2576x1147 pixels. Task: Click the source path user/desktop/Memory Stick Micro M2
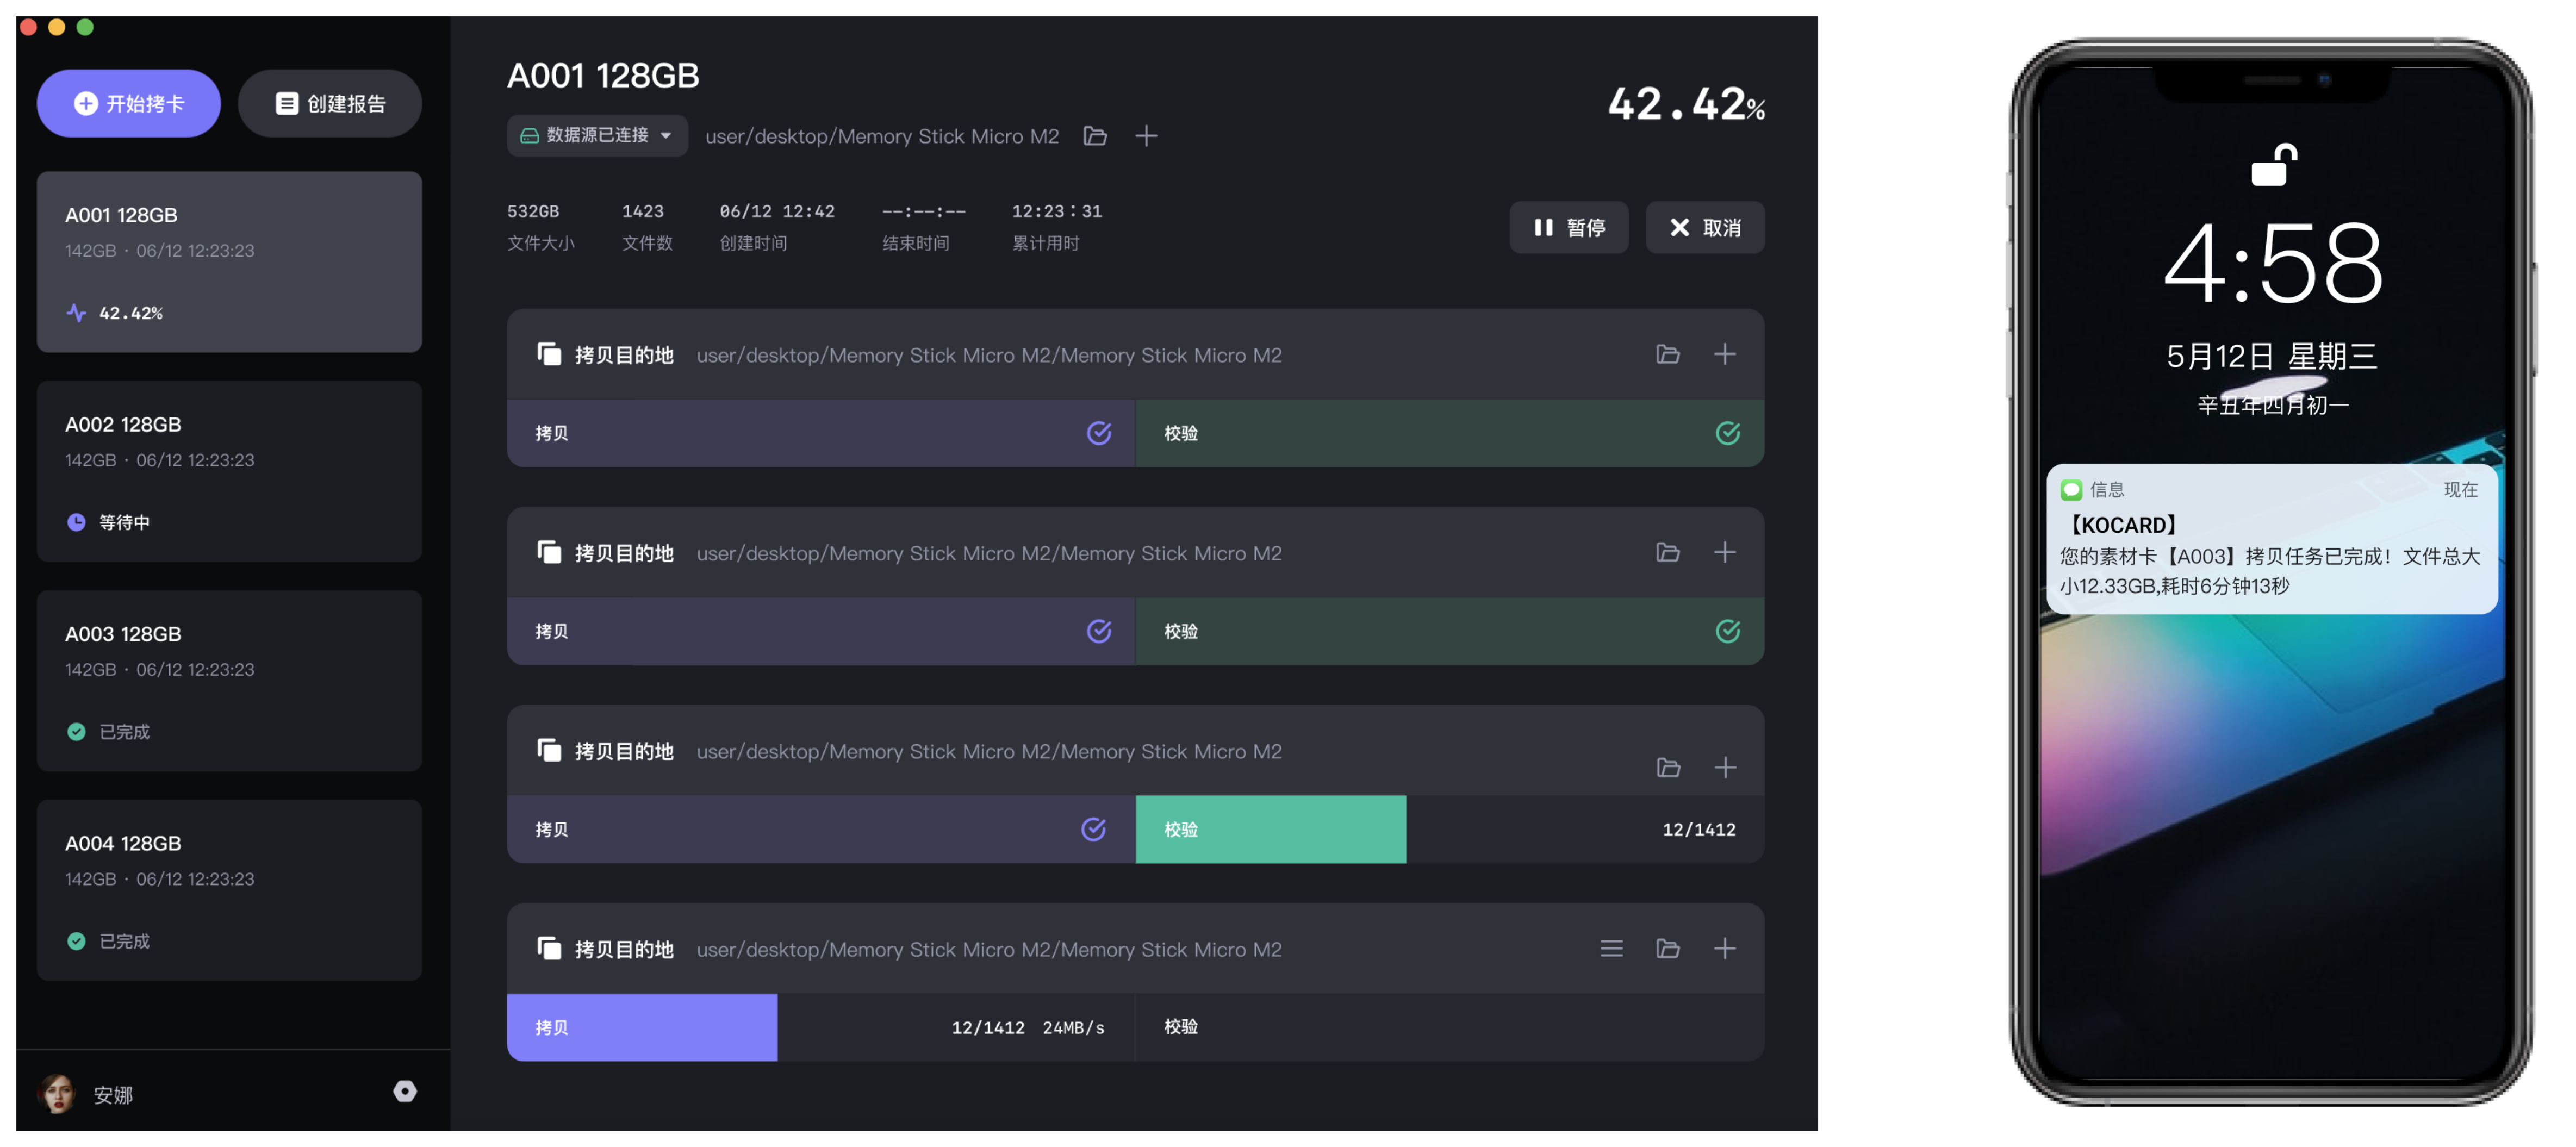point(881,136)
